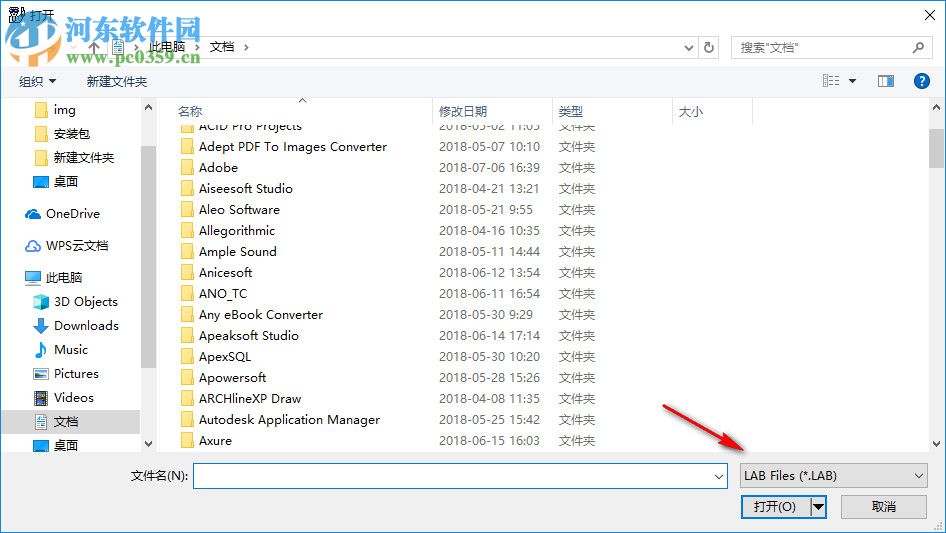Click the arrow beside 打开 button
This screenshot has width=946, height=533.
818,507
